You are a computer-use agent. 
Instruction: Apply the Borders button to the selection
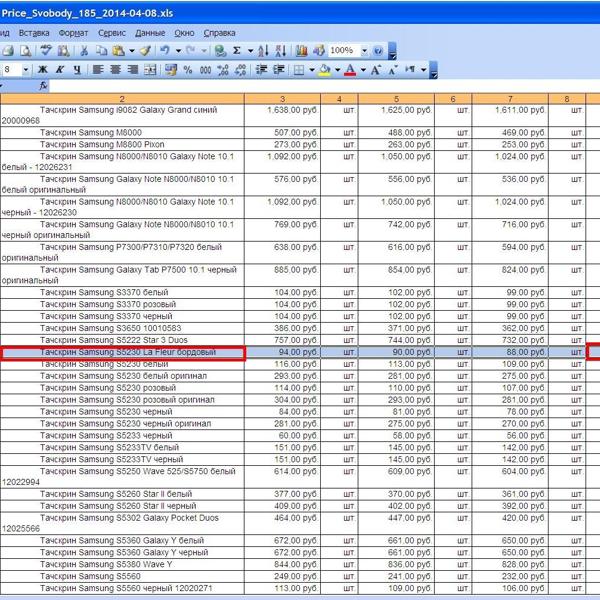pos(299,70)
